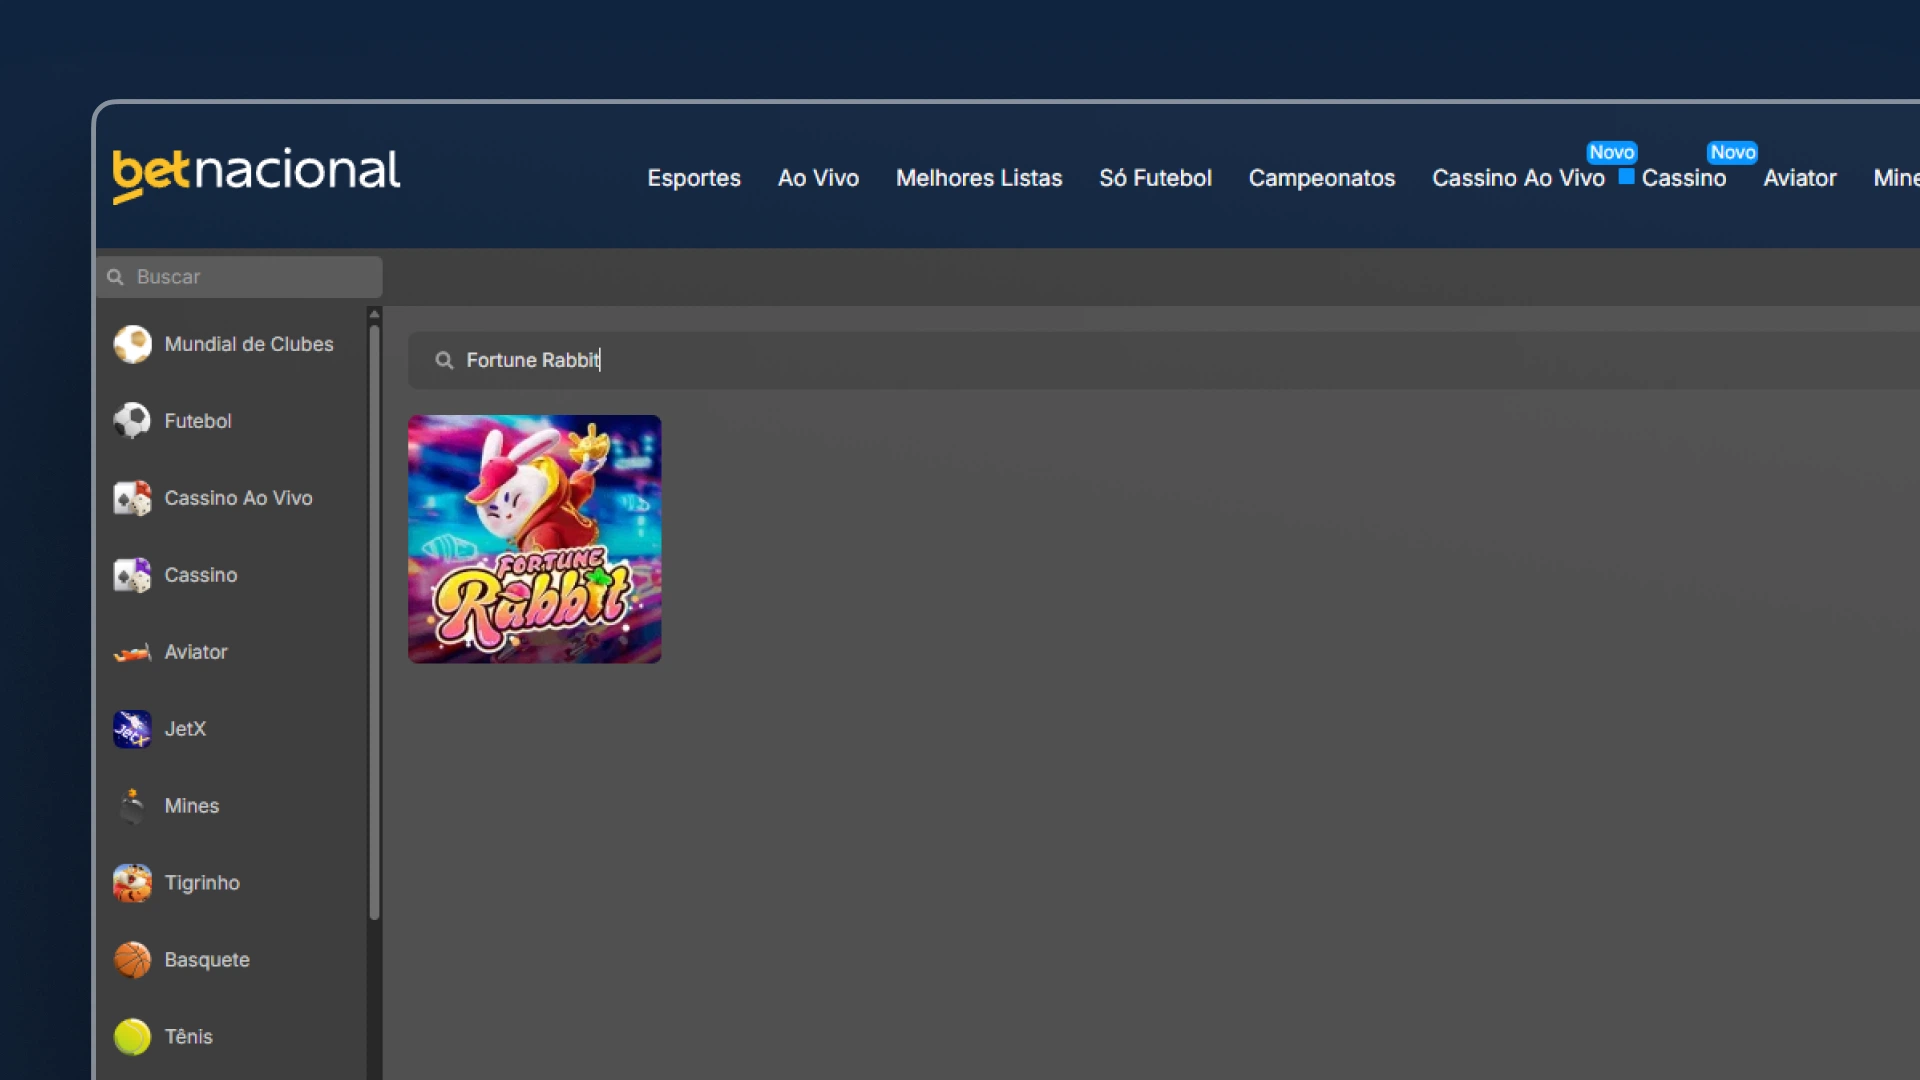Click the Mines bomb icon

[132, 806]
